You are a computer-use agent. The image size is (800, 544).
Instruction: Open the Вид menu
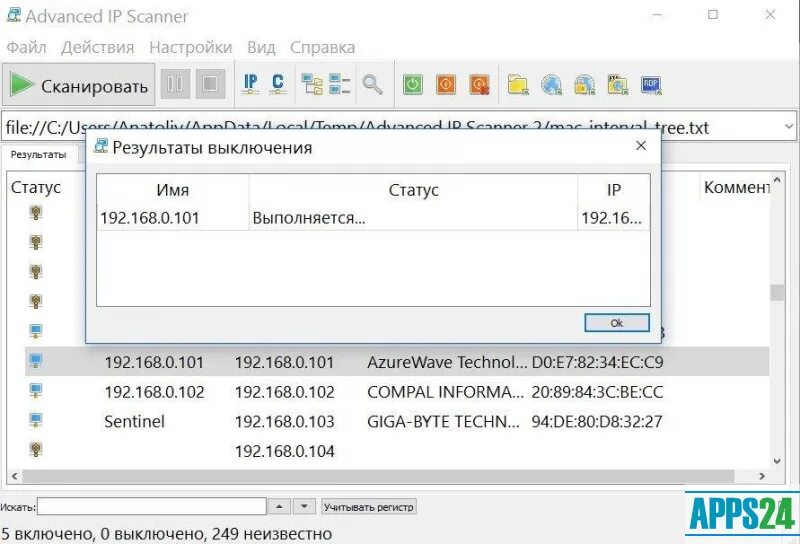pos(261,47)
